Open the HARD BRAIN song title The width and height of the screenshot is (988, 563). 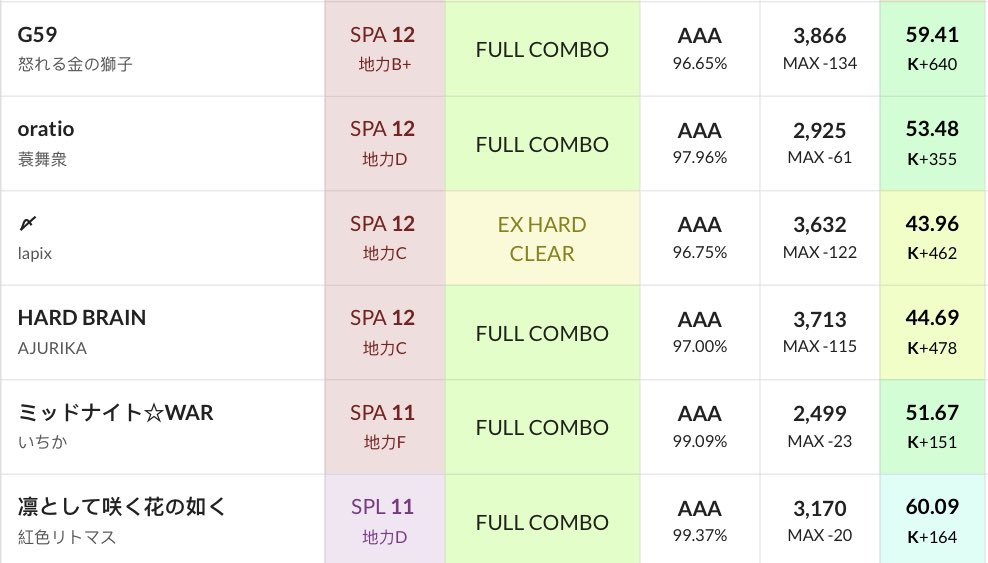pos(82,318)
